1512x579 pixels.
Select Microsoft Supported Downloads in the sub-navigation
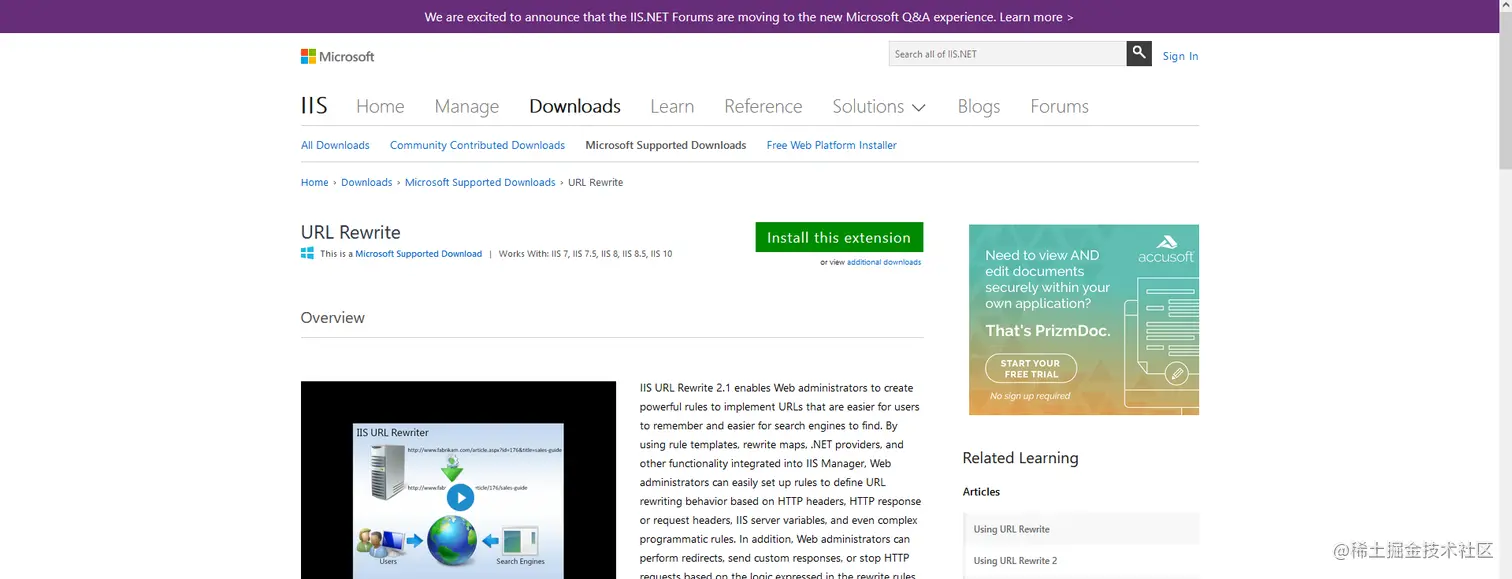[666, 145]
